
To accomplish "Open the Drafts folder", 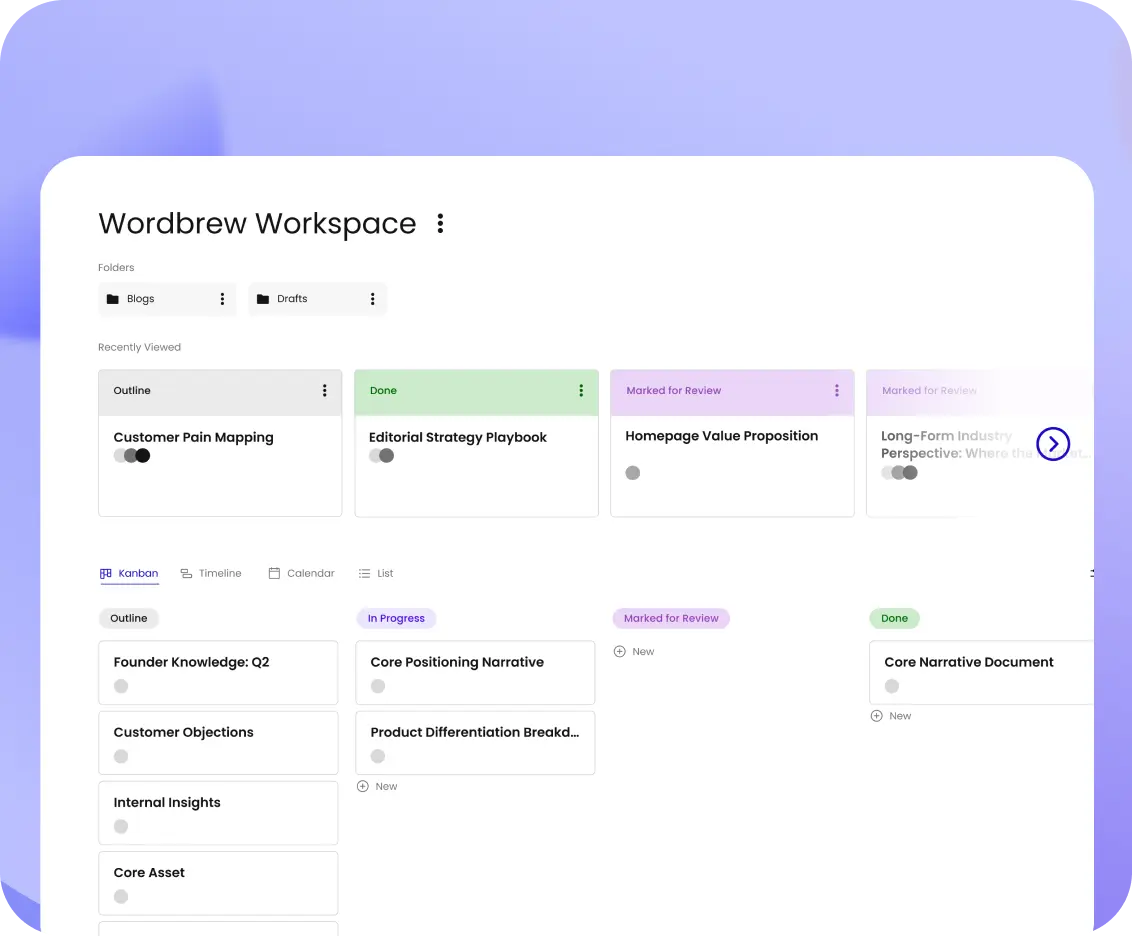I will pyautogui.click(x=292, y=299).
